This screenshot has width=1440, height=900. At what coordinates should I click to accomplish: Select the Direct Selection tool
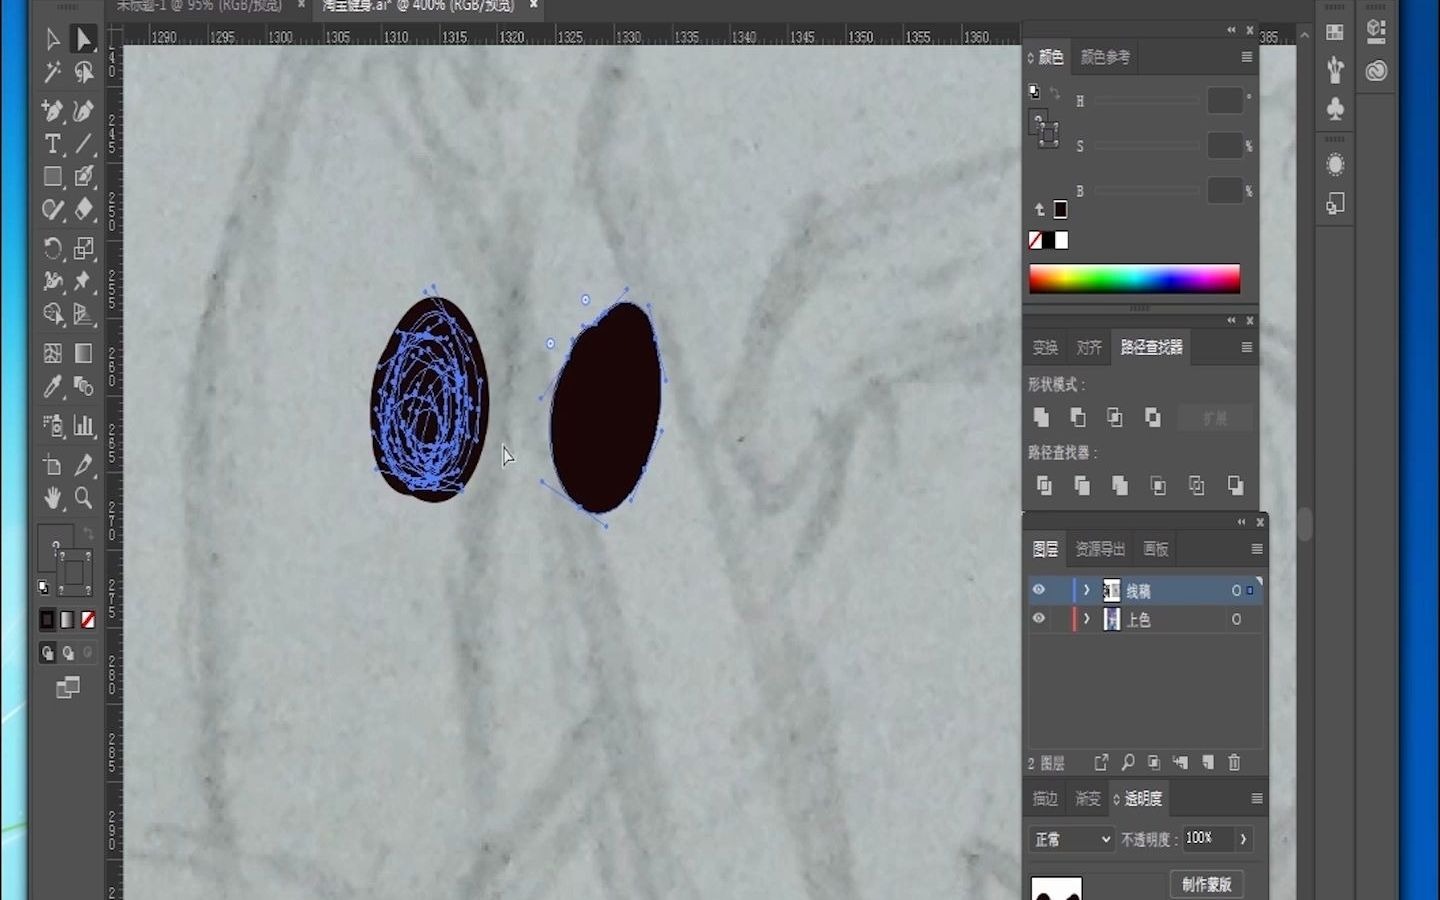(x=83, y=39)
